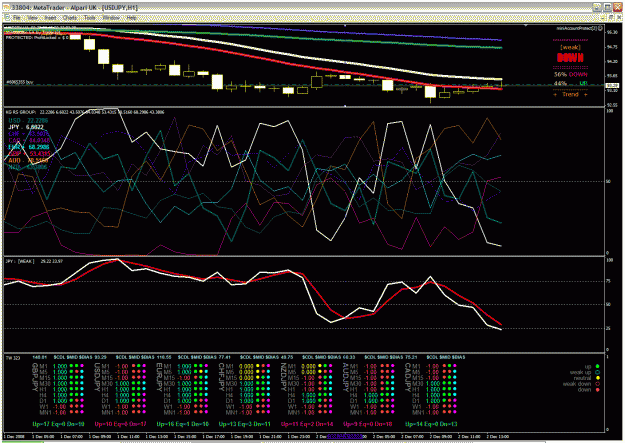Click the red 'down' legend dot

[x=597, y=390]
